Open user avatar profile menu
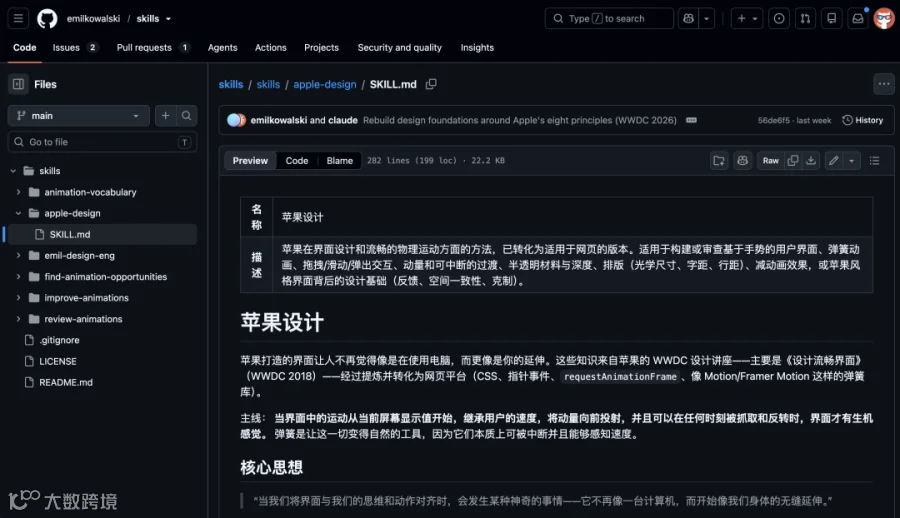Screen dimensions: 900x518 tap(884, 18)
